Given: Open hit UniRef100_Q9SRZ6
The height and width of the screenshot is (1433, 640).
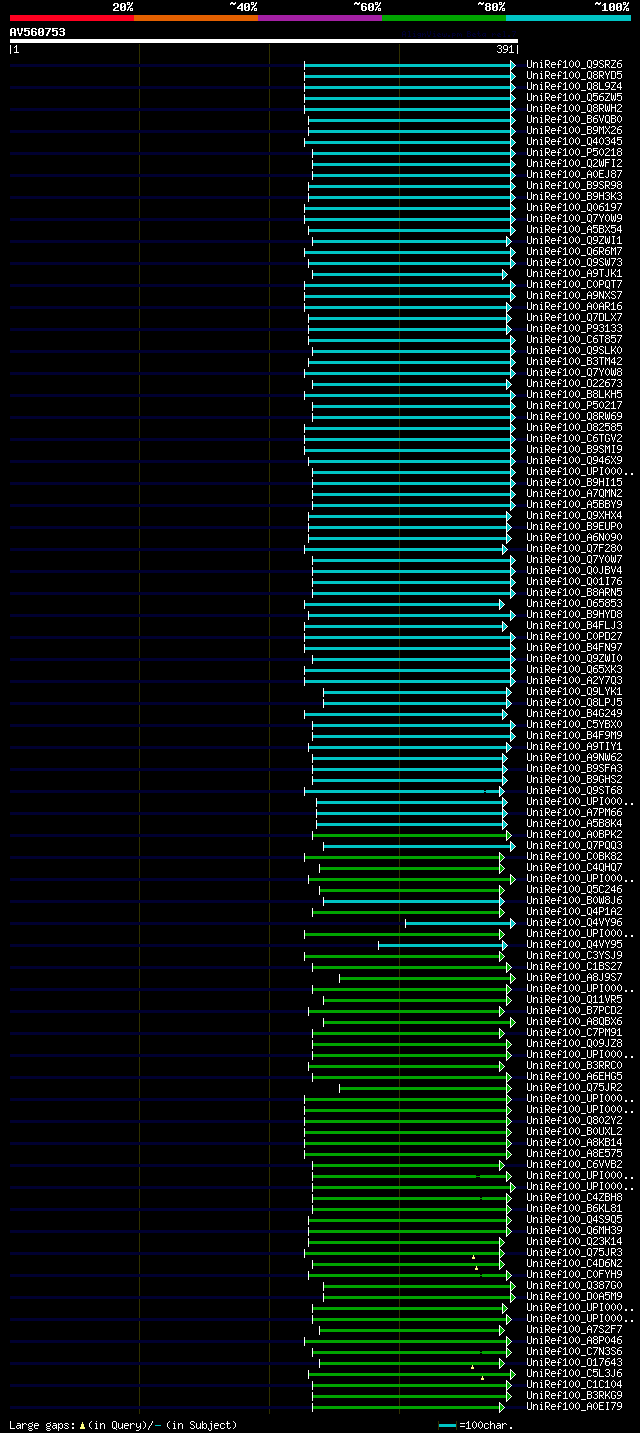Looking at the screenshot, I should point(575,64).
